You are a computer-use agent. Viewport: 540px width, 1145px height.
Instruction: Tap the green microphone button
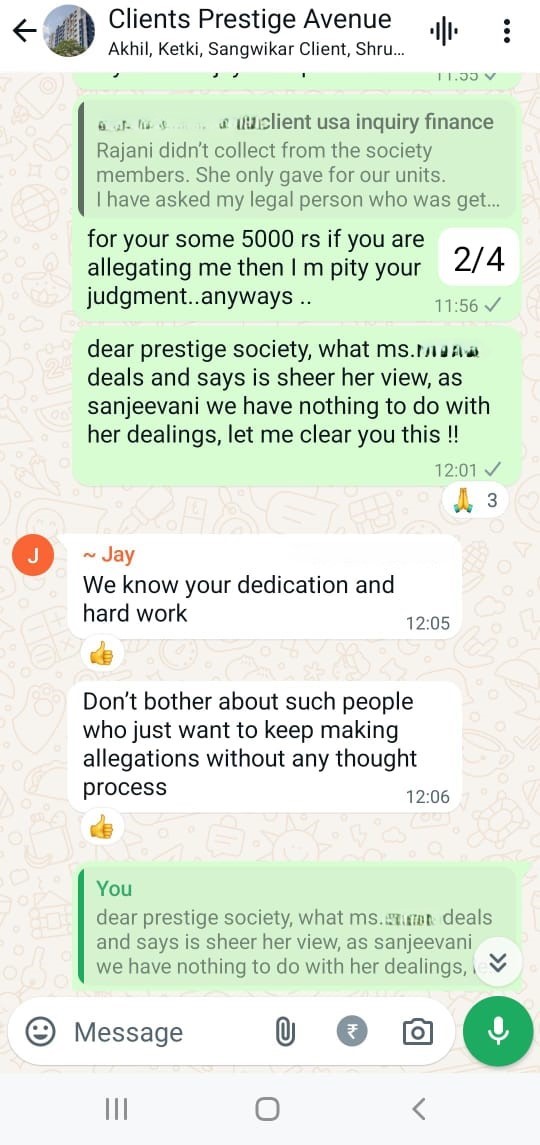coord(498,1032)
